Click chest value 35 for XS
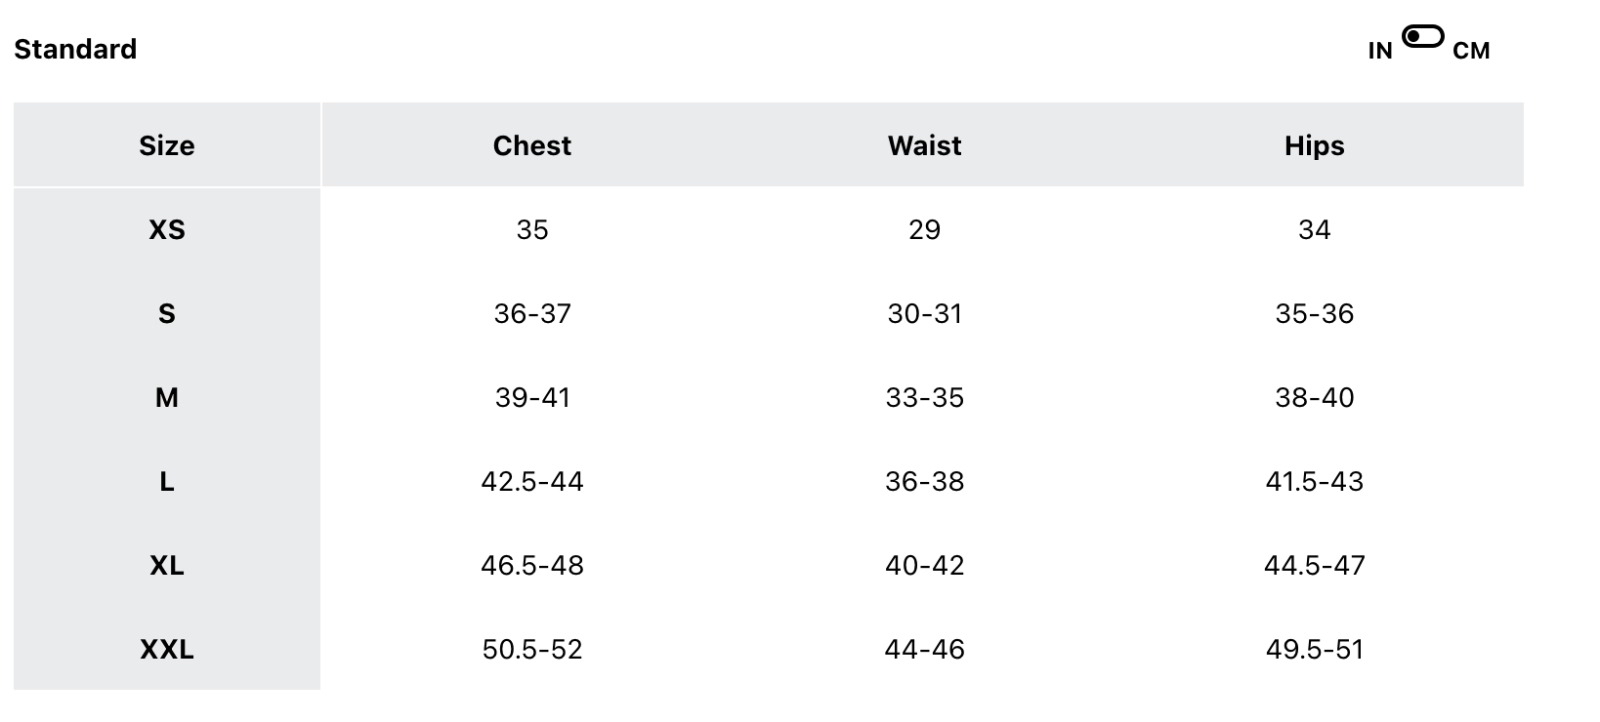The height and width of the screenshot is (722, 1600). [x=532, y=230]
